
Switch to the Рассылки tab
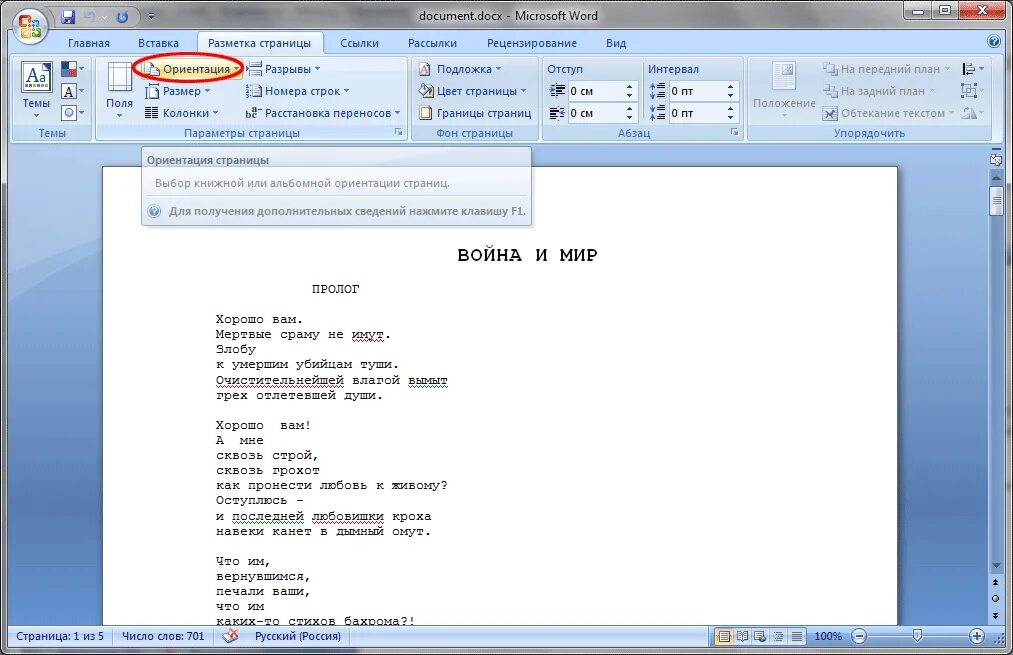point(432,43)
